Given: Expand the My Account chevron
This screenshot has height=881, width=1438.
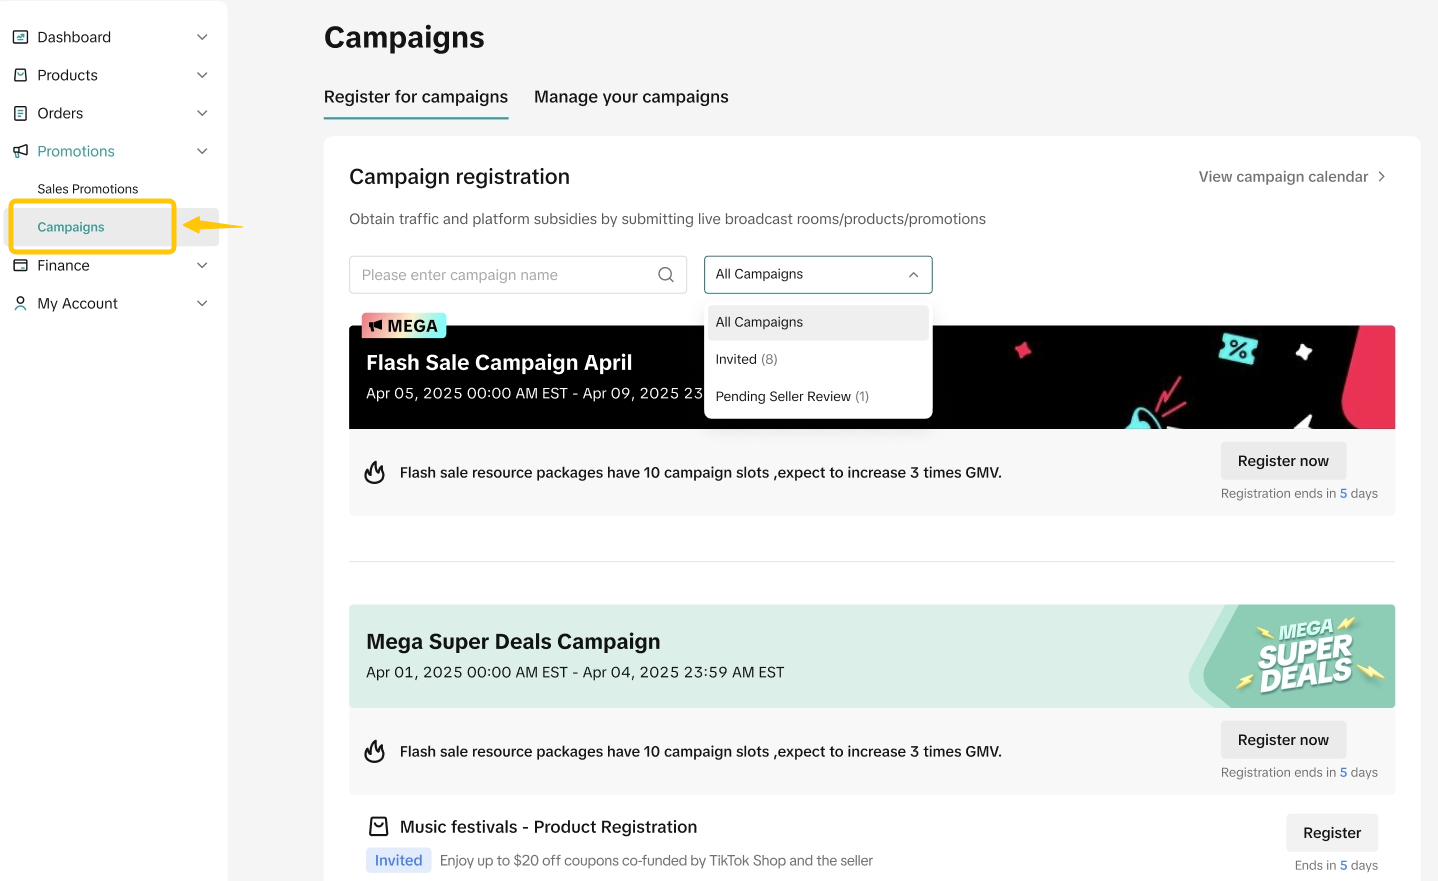Looking at the screenshot, I should (202, 303).
